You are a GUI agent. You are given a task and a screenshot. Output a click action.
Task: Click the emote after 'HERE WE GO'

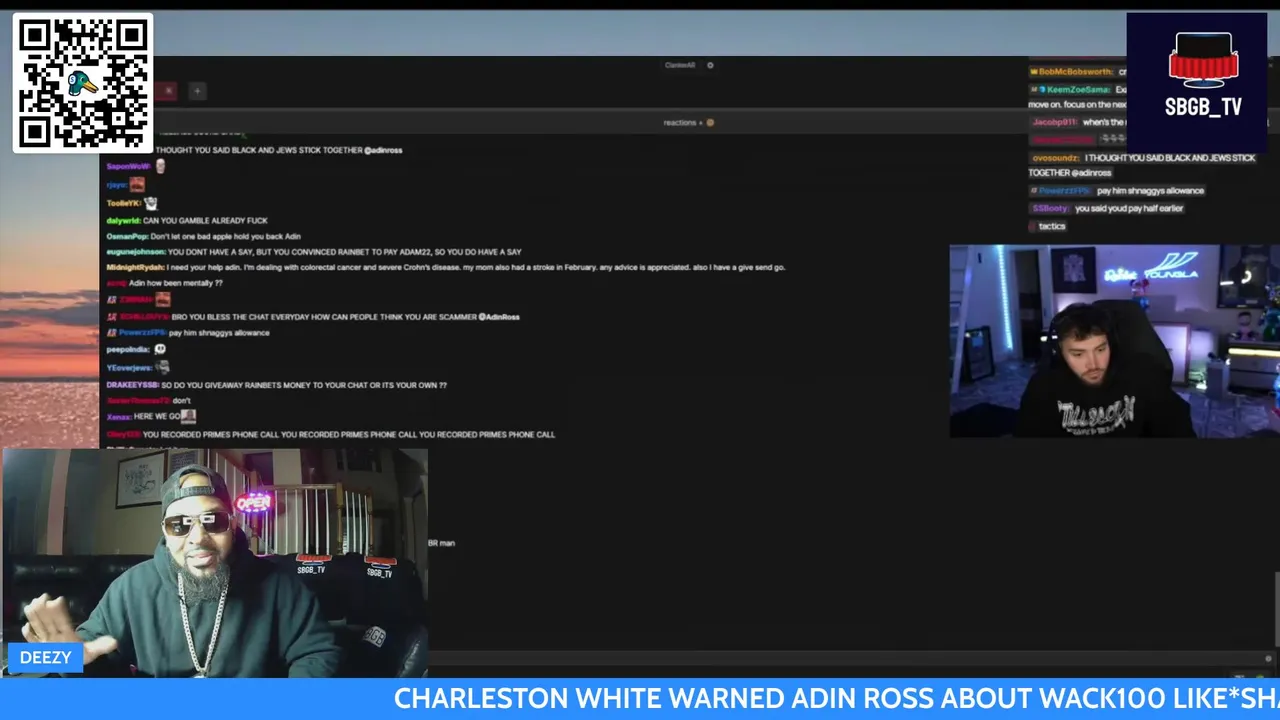pyautogui.click(x=188, y=416)
